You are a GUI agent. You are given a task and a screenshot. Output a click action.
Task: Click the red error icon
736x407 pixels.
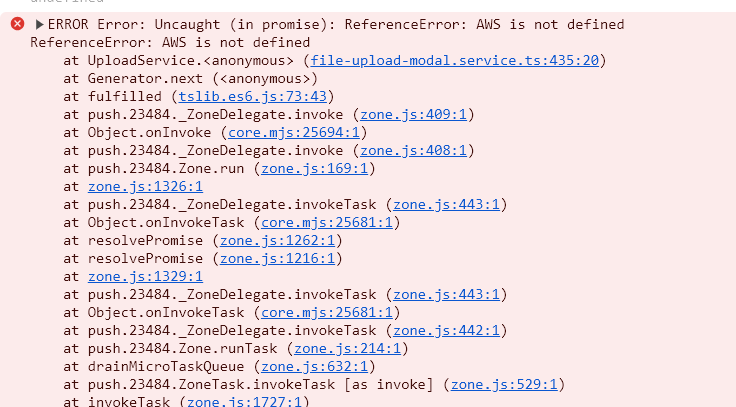tap(17, 24)
